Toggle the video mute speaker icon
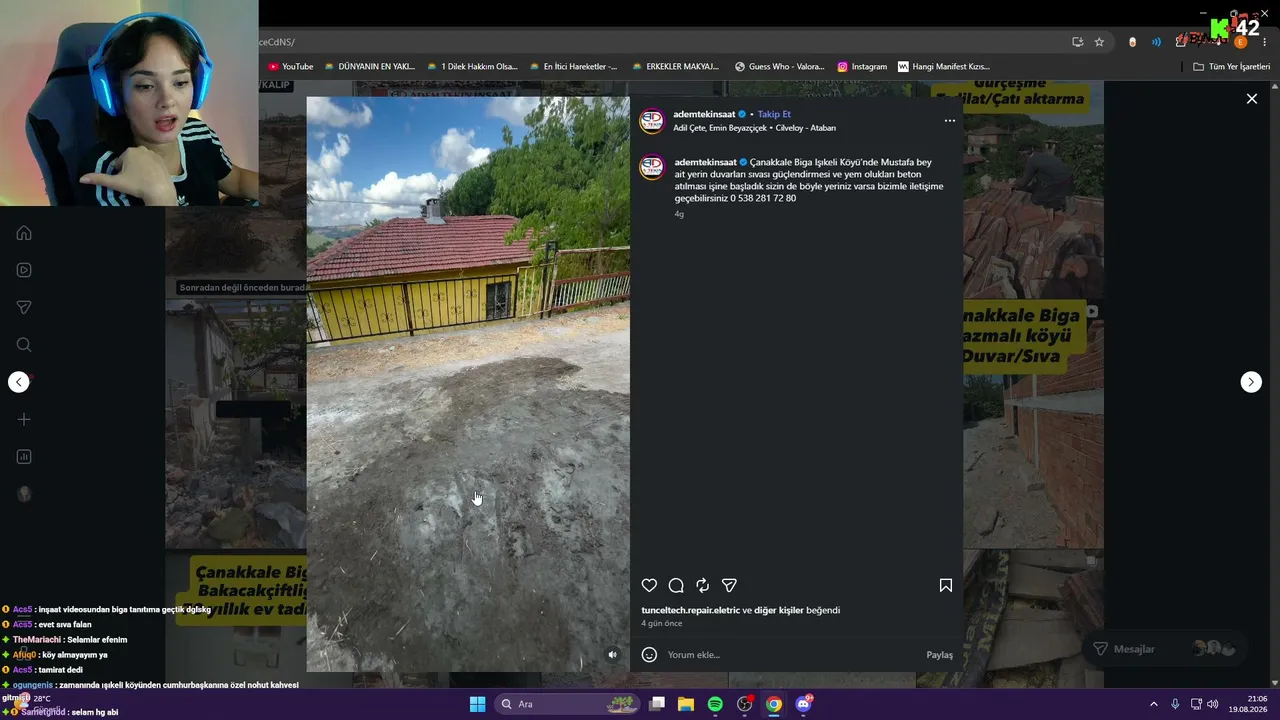Screen dimensions: 1280x720 coord(613,655)
